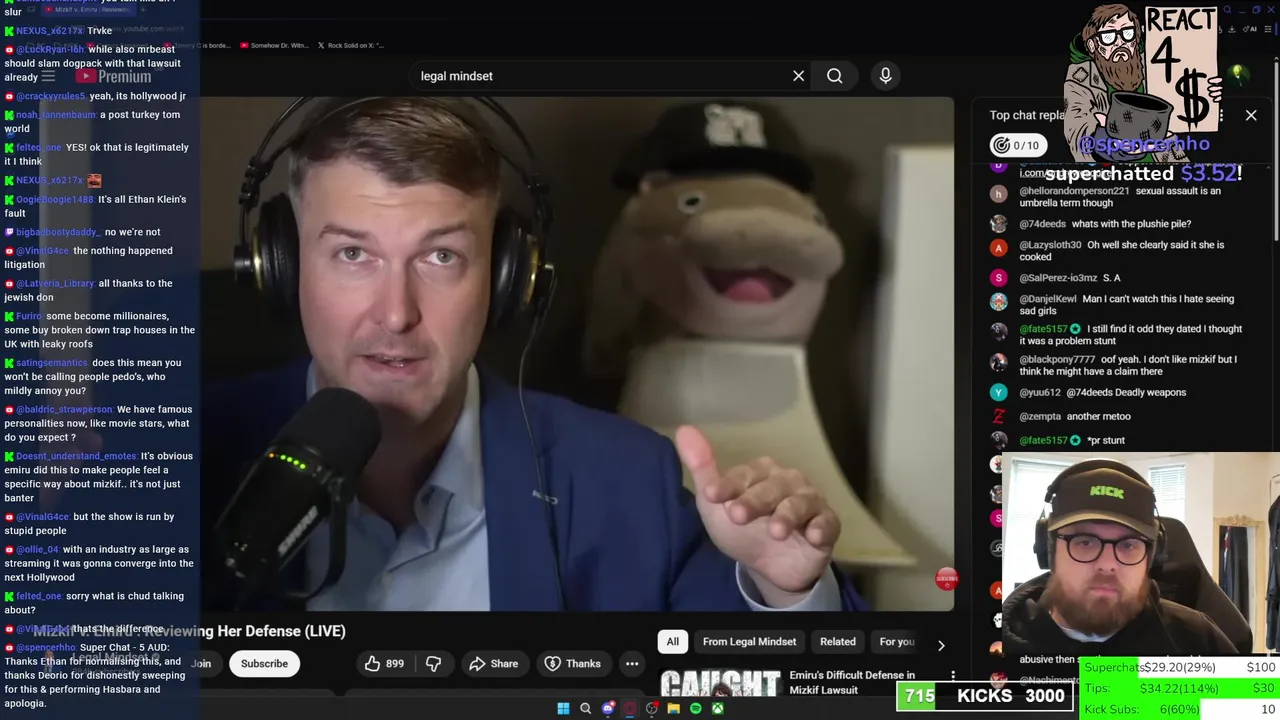
Task: Select the All filter chip
Action: coord(673,642)
